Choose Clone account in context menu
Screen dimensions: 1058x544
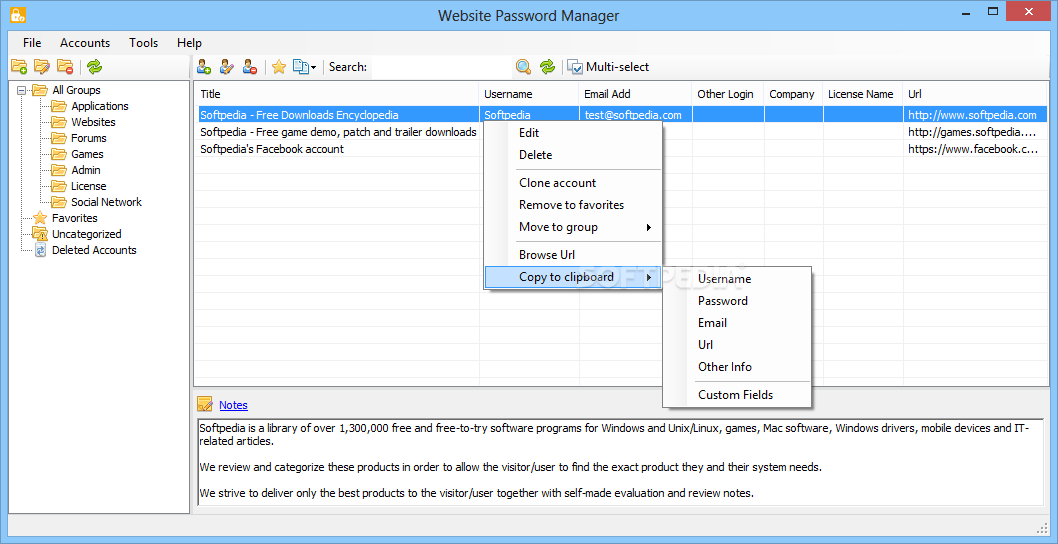(573, 183)
